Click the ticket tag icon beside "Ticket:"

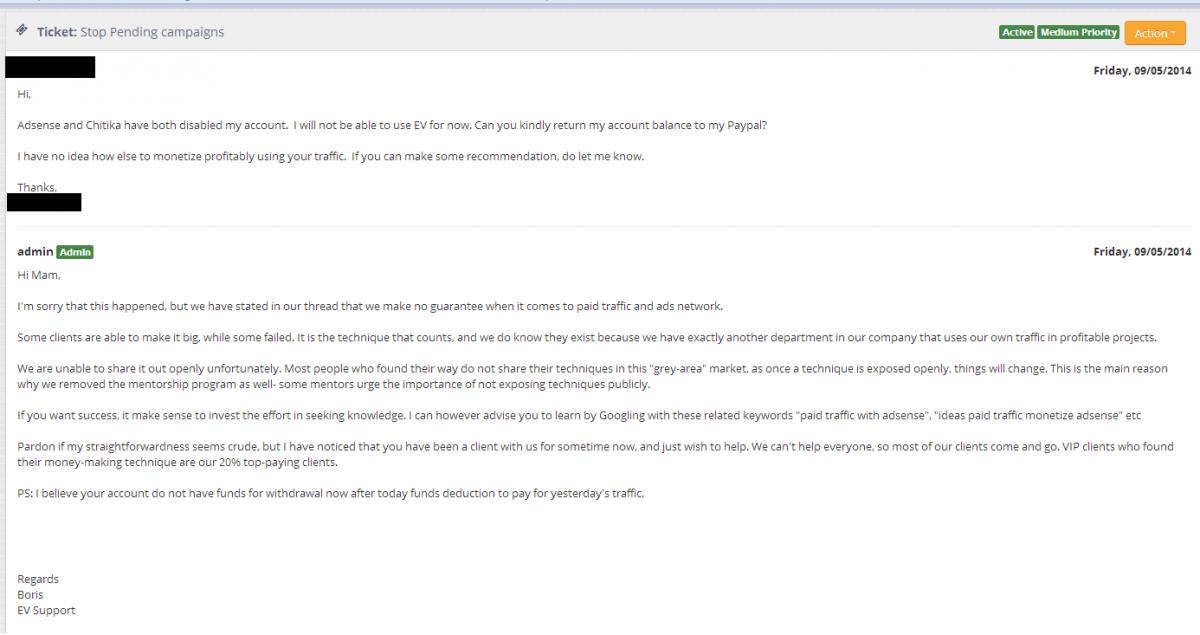[22, 31]
